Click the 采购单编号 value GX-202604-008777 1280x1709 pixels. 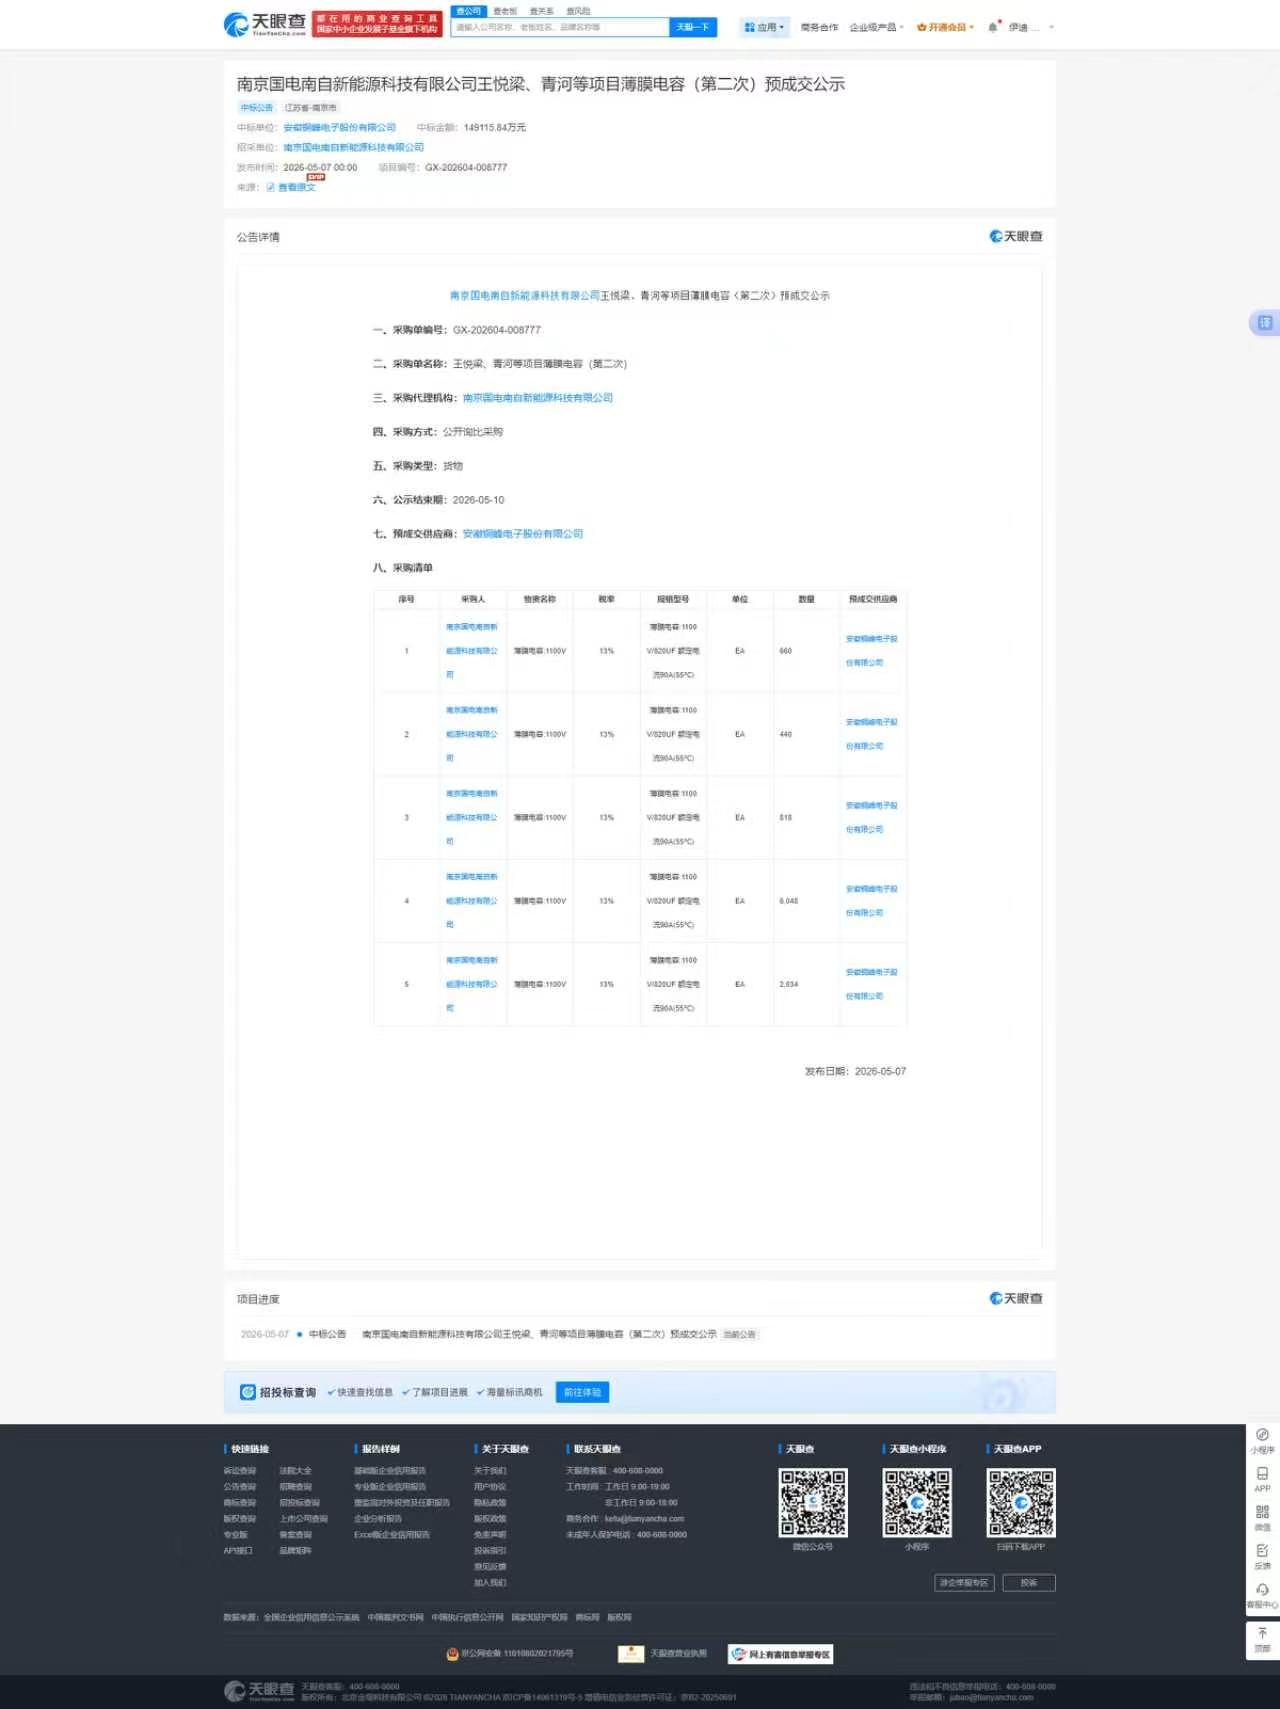497,329
